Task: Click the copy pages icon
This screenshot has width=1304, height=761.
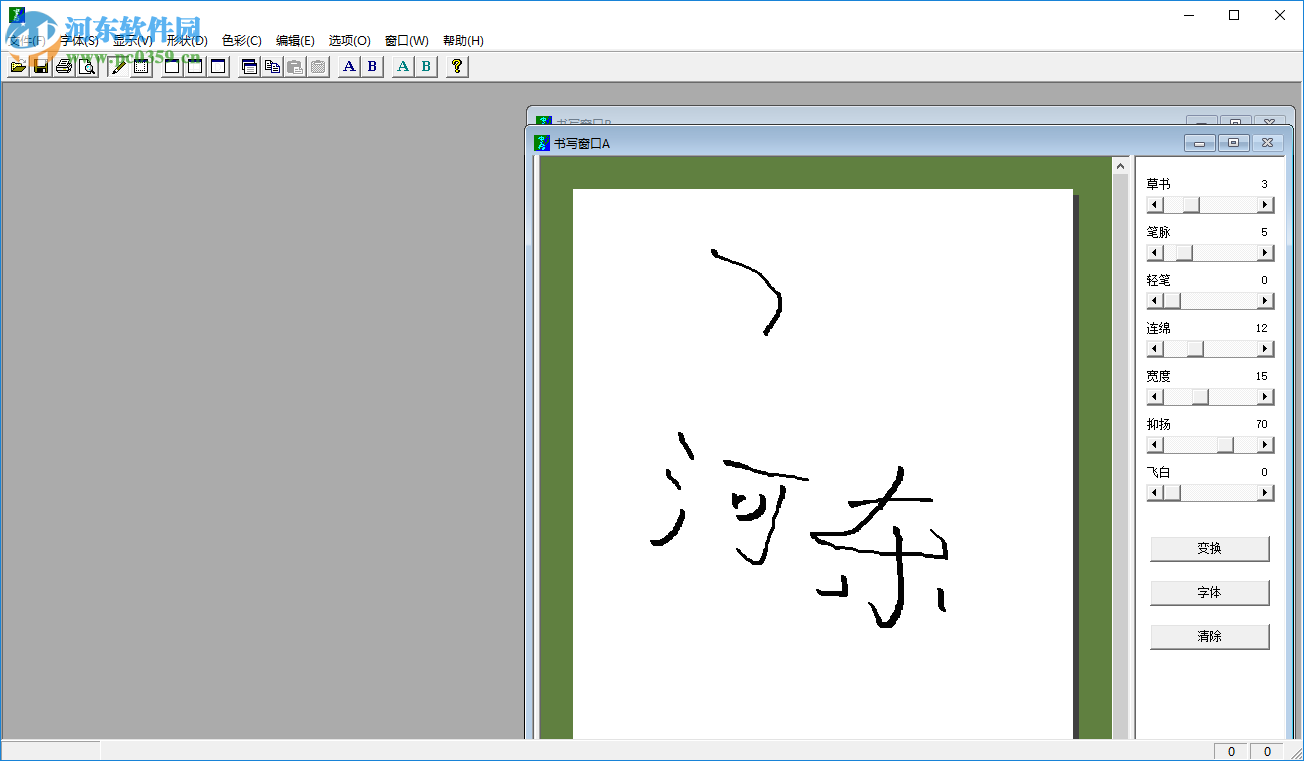Action: 272,66
